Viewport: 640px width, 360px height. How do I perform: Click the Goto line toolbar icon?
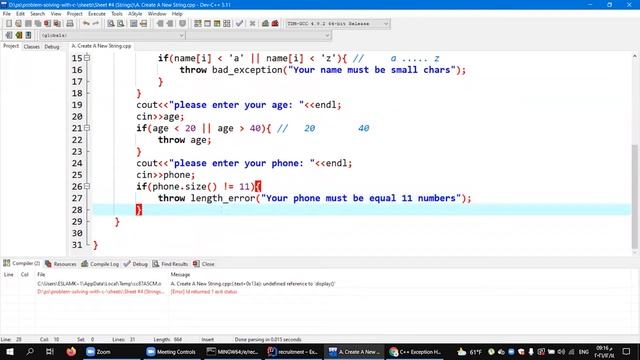(143, 24)
